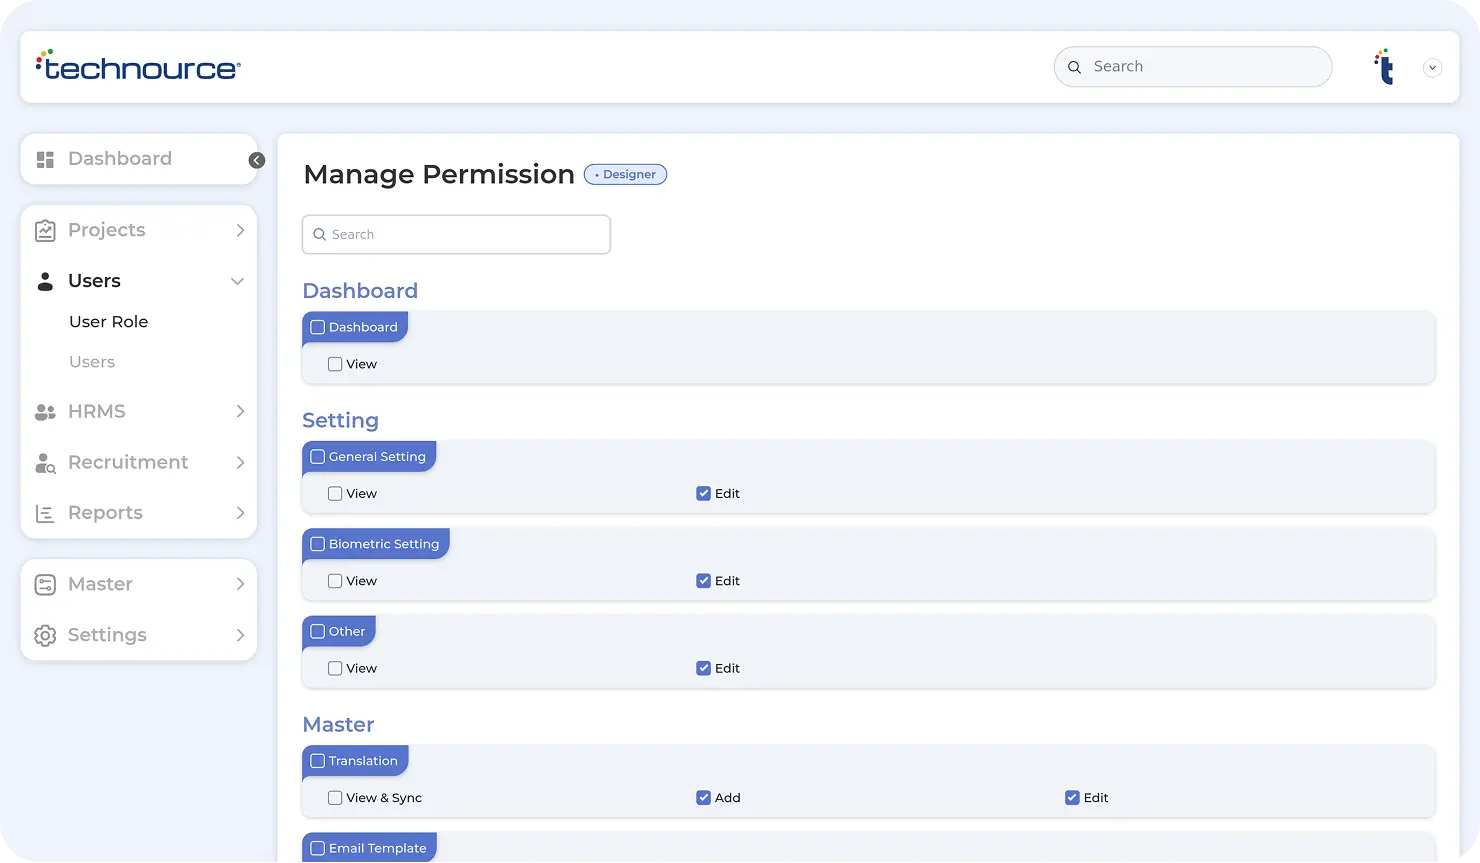Select Users submenu item
This screenshot has height=863, width=1480.
(x=92, y=362)
